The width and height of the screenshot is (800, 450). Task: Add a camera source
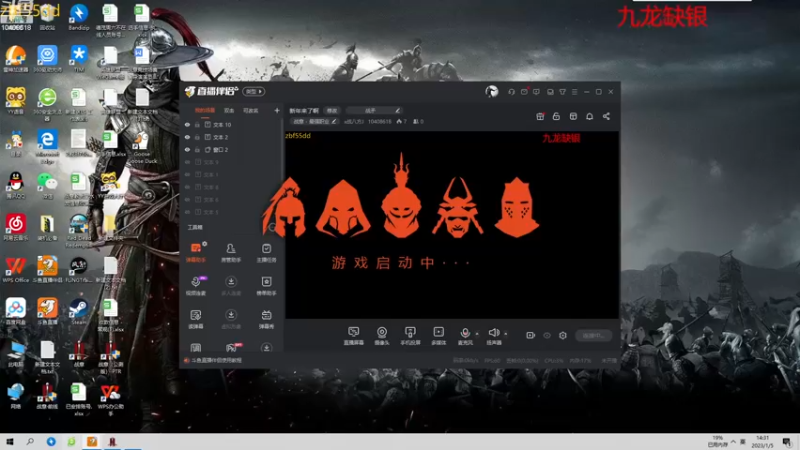(x=382, y=336)
